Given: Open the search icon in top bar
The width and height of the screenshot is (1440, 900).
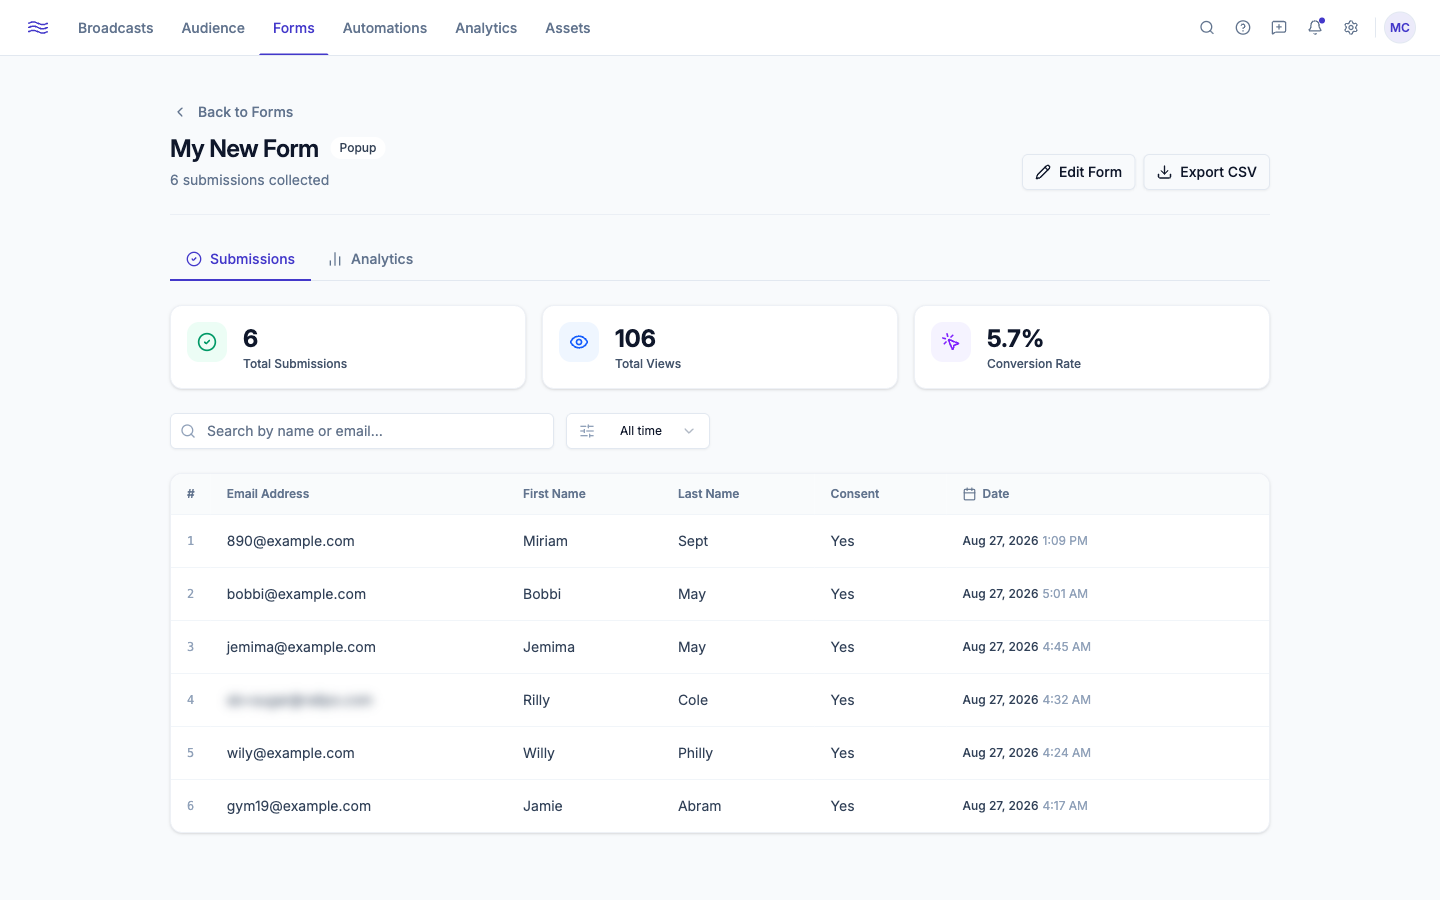Looking at the screenshot, I should click(x=1207, y=28).
